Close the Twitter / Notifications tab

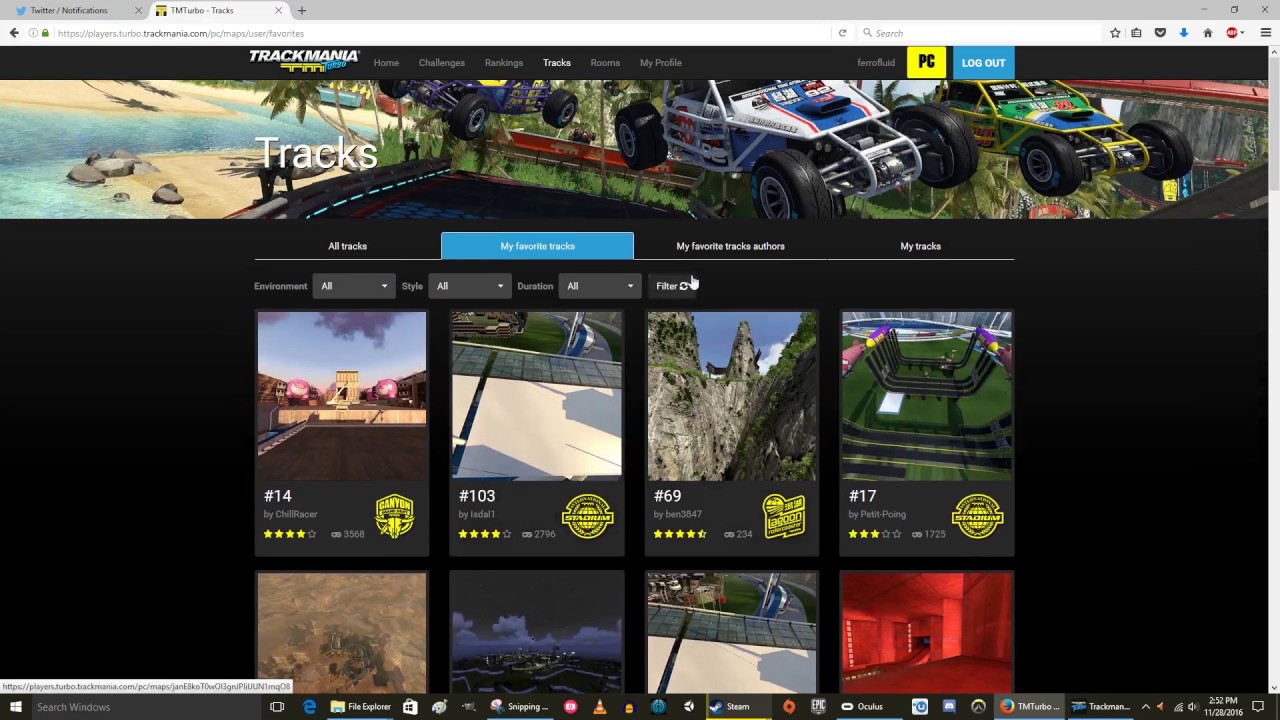tap(138, 11)
